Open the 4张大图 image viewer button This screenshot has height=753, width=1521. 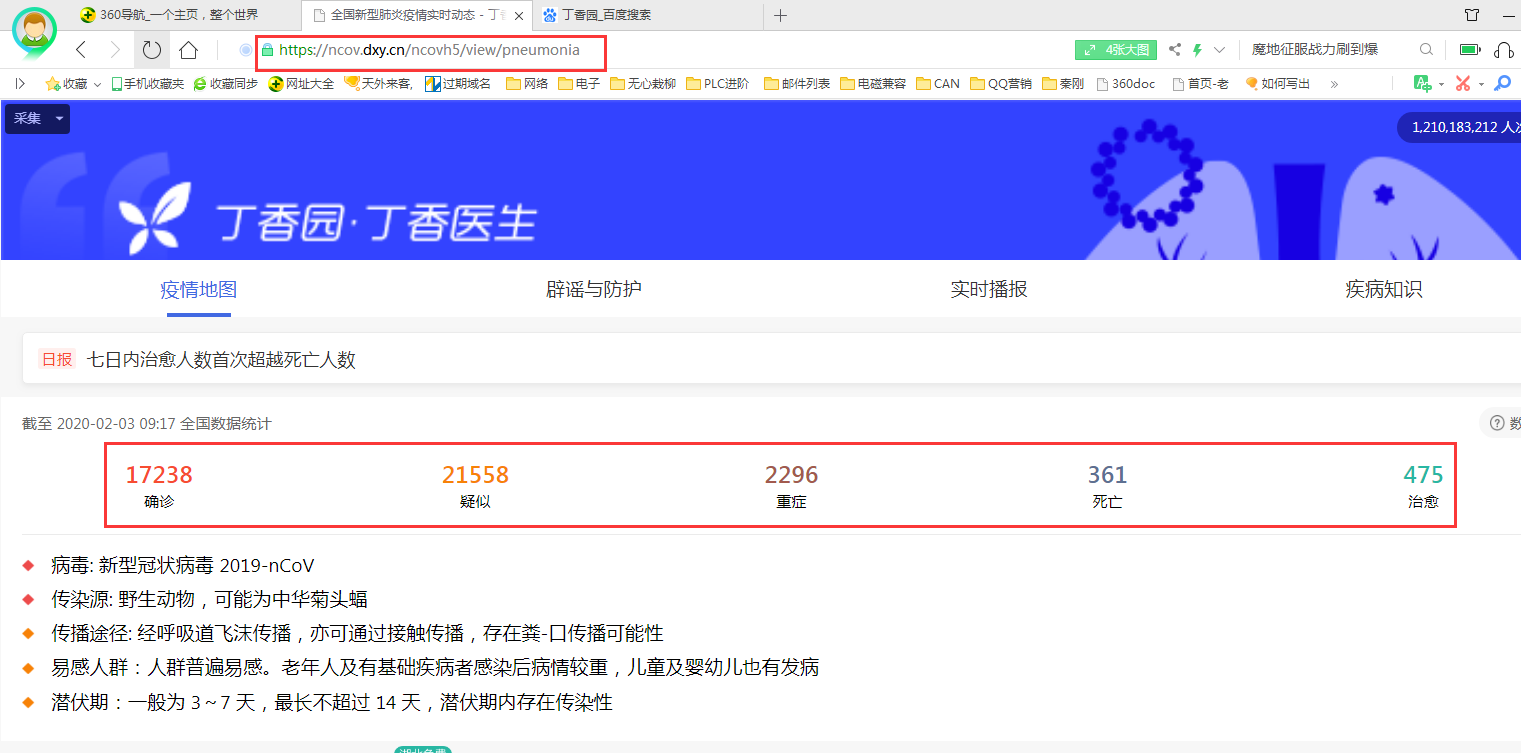pyautogui.click(x=1116, y=50)
